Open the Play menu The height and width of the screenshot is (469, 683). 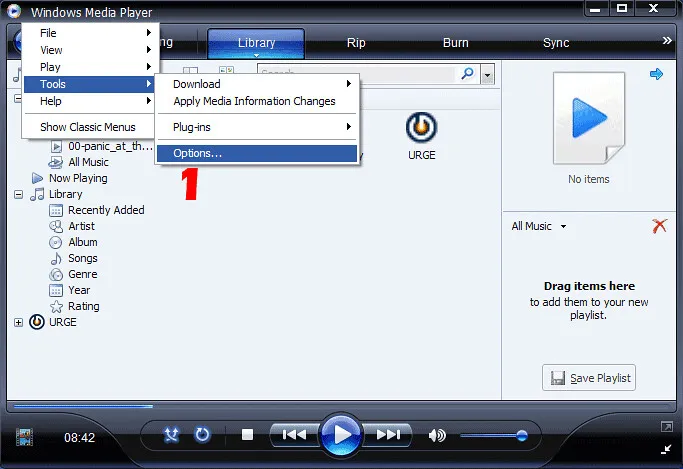(89, 67)
